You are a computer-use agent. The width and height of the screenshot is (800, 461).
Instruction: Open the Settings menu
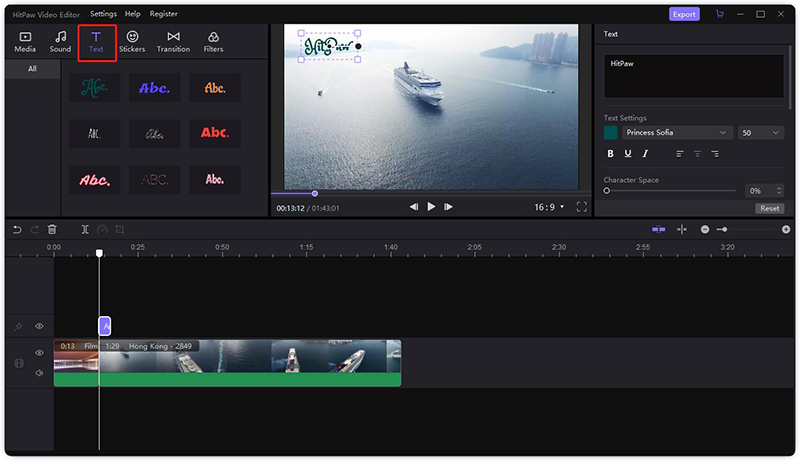click(103, 14)
